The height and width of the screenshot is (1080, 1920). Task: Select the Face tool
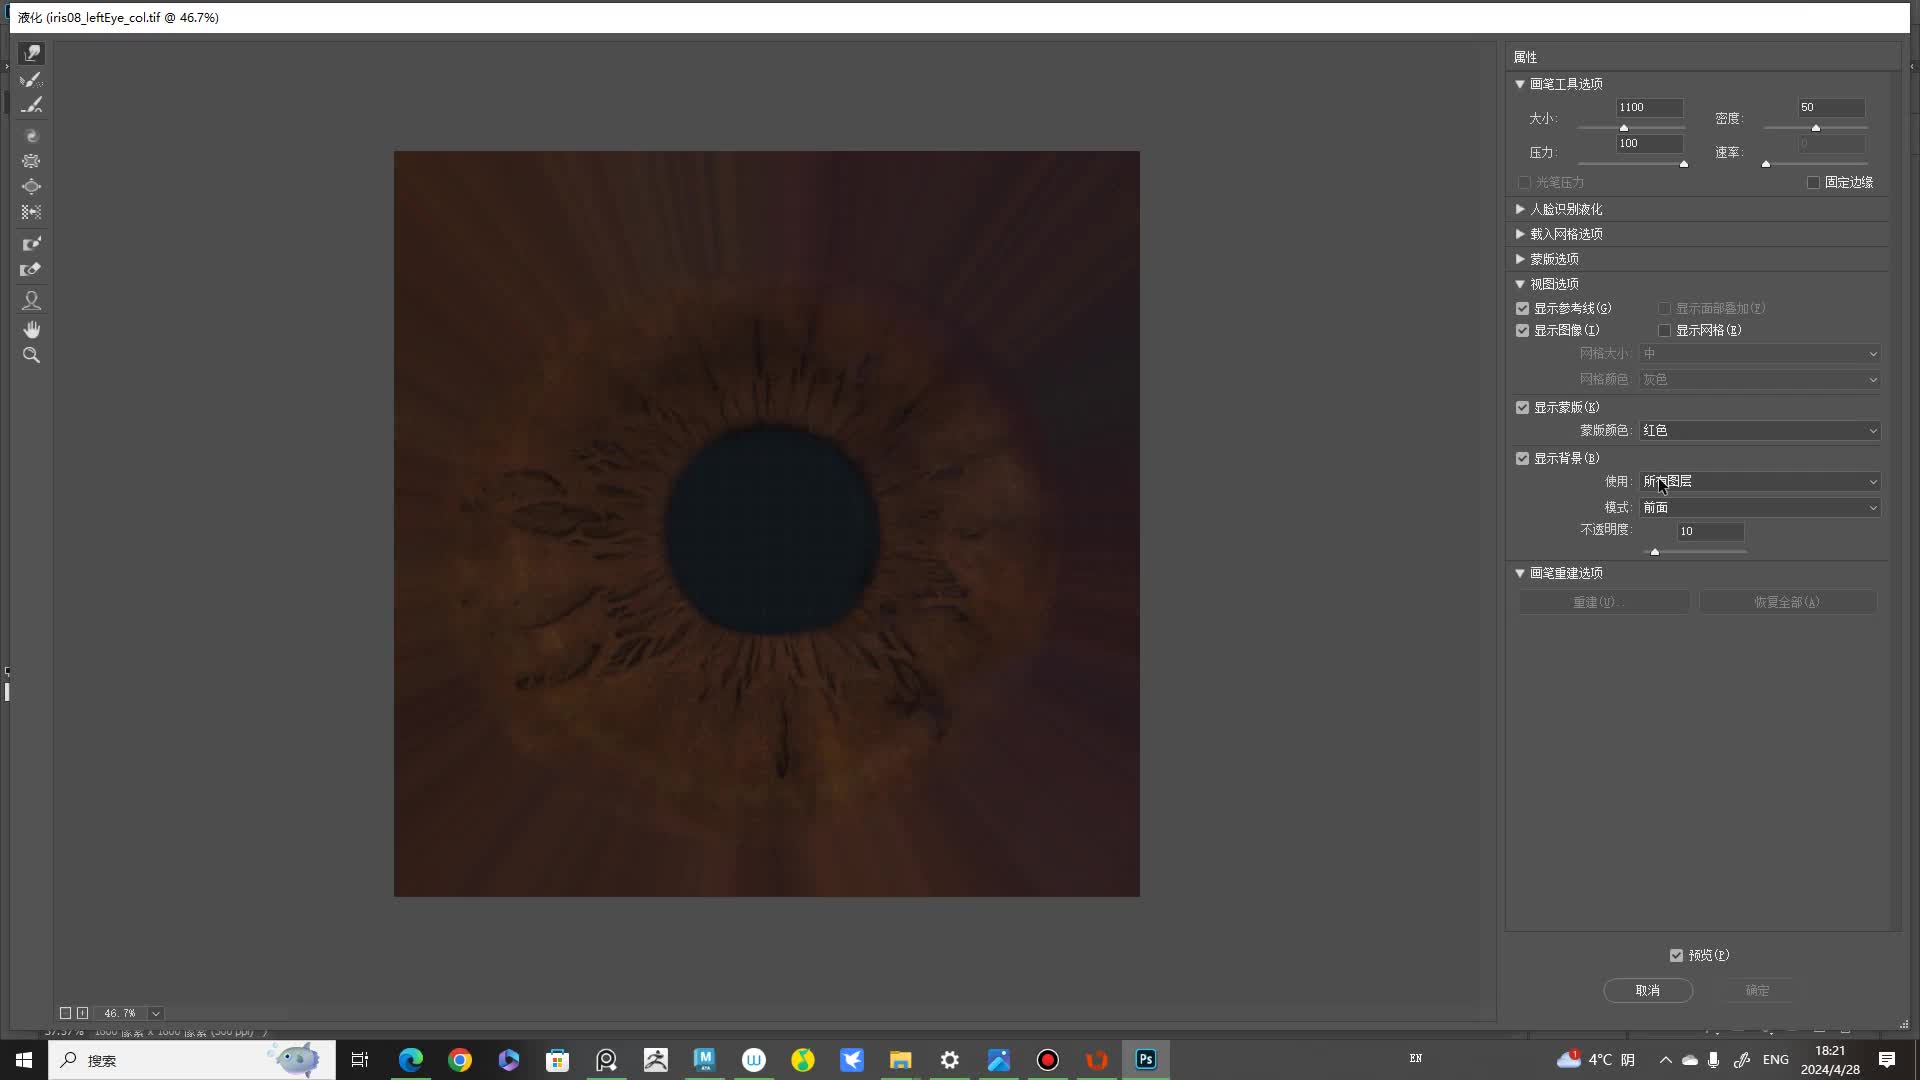[x=32, y=300]
